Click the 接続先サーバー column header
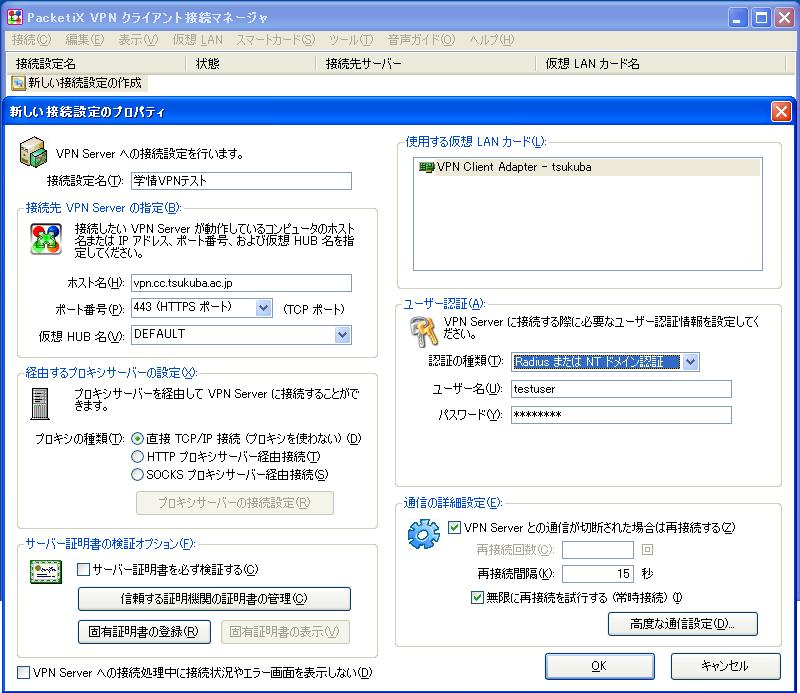 tap(425, 64)
